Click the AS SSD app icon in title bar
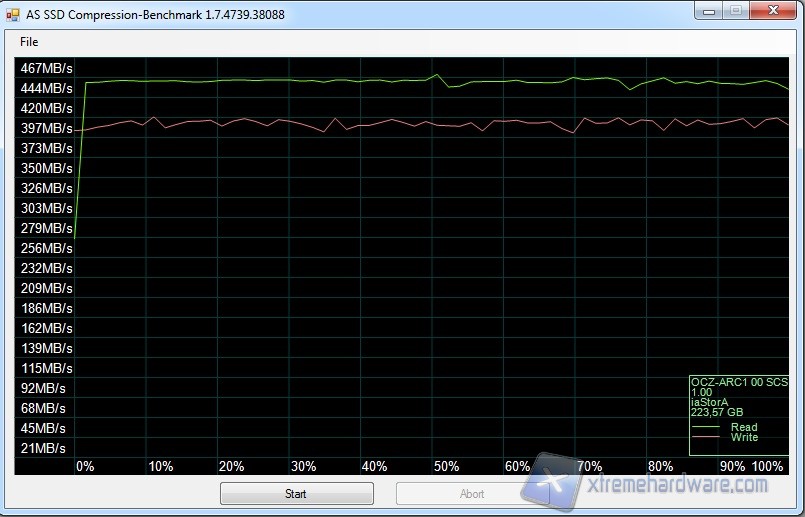This screenshot has height=517, width=805. point(13,13)
